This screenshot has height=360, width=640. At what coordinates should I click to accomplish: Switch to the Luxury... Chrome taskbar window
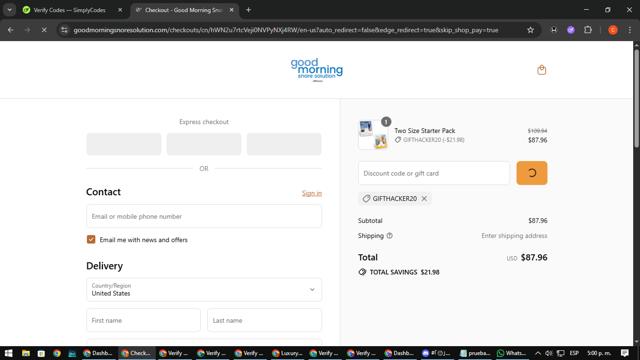coord(287,353)
